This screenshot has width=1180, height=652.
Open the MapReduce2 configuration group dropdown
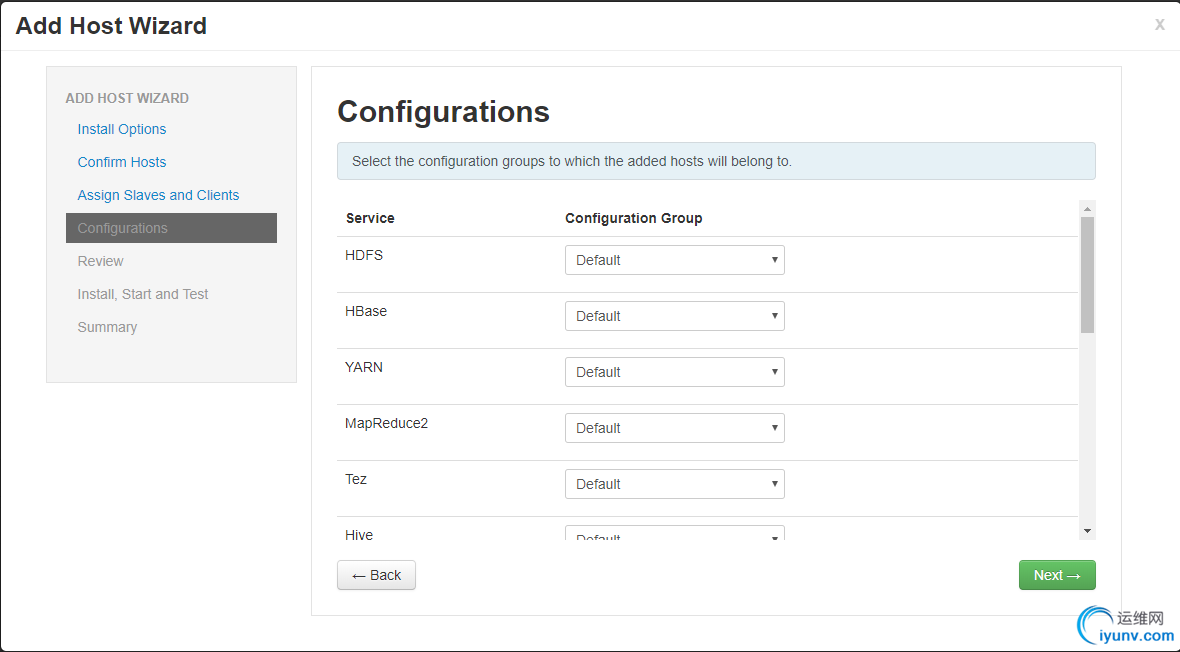tap(674, 428)
